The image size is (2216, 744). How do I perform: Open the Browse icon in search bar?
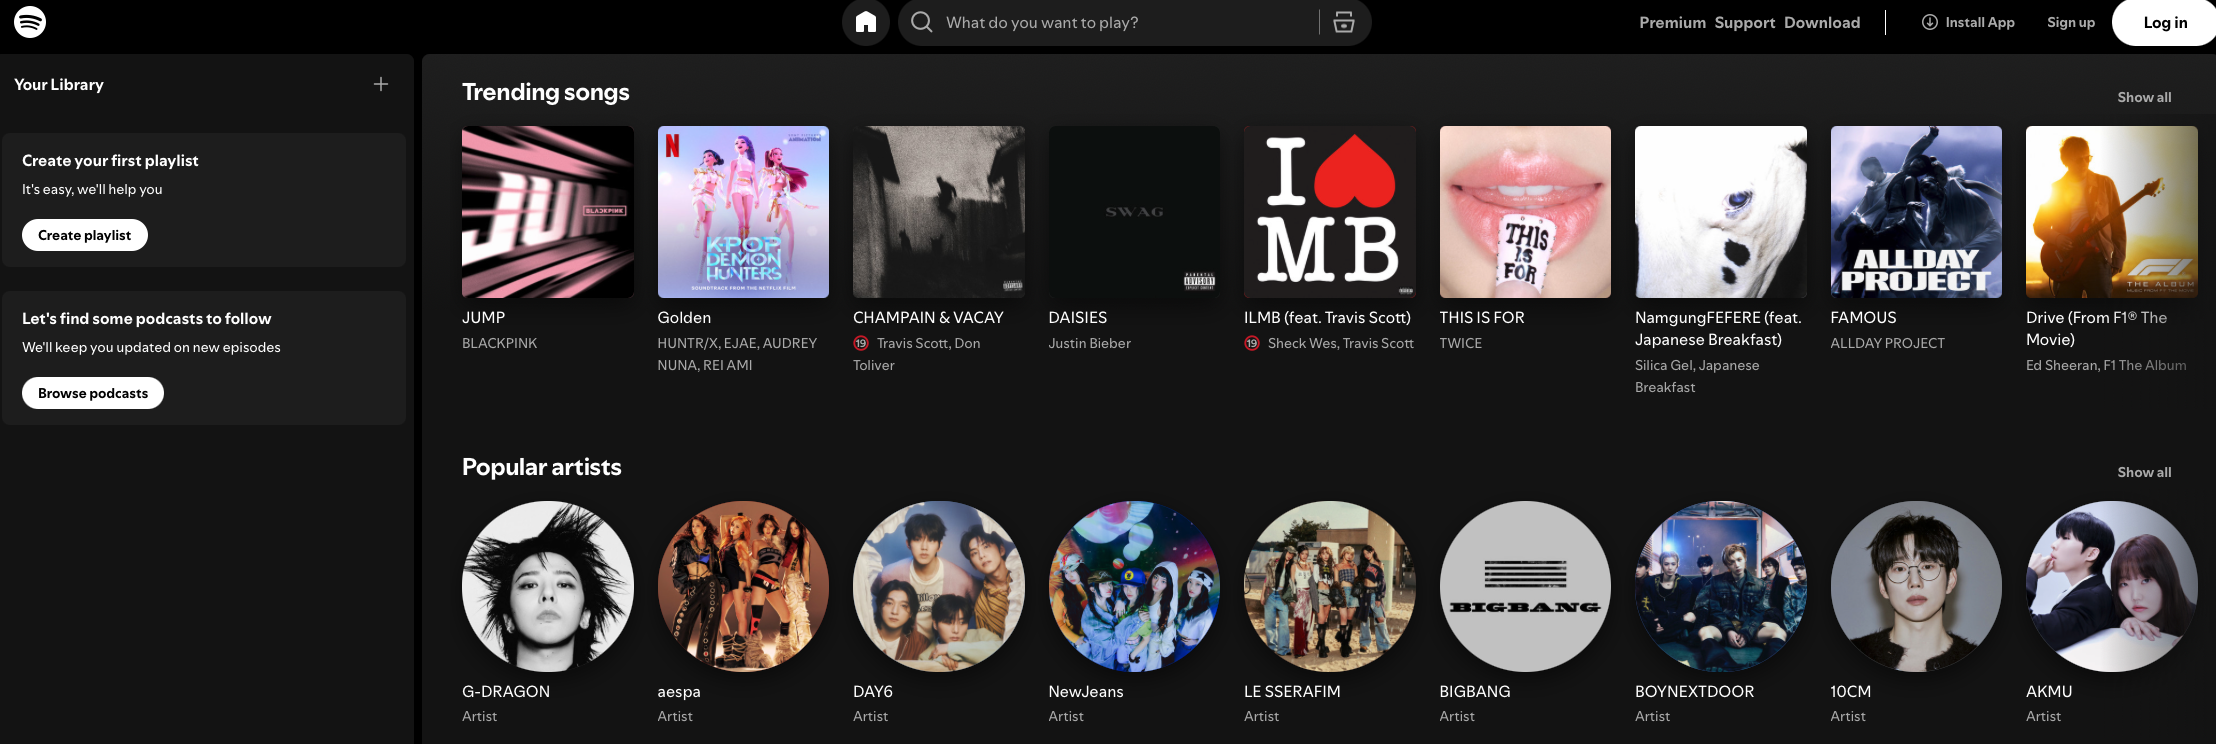pyautogui.click(x=1344, y=22)
